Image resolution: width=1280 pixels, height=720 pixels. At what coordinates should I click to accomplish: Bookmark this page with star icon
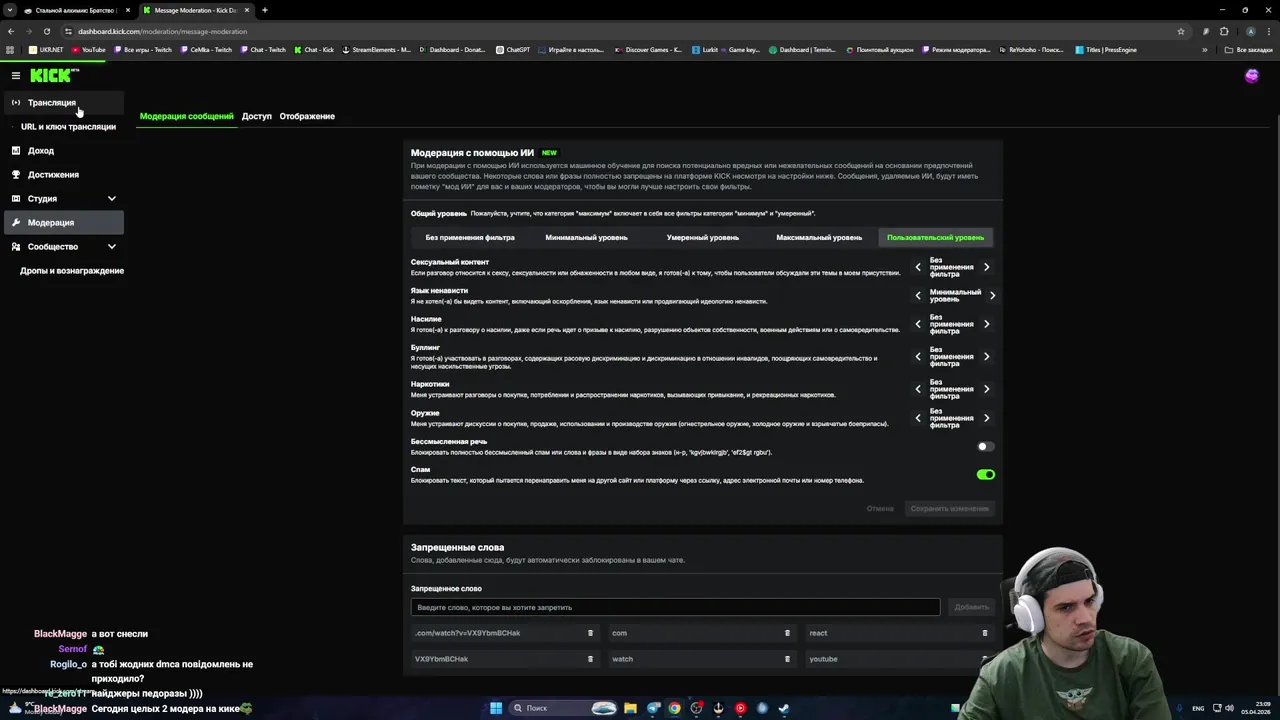(x=1181, y=31)
